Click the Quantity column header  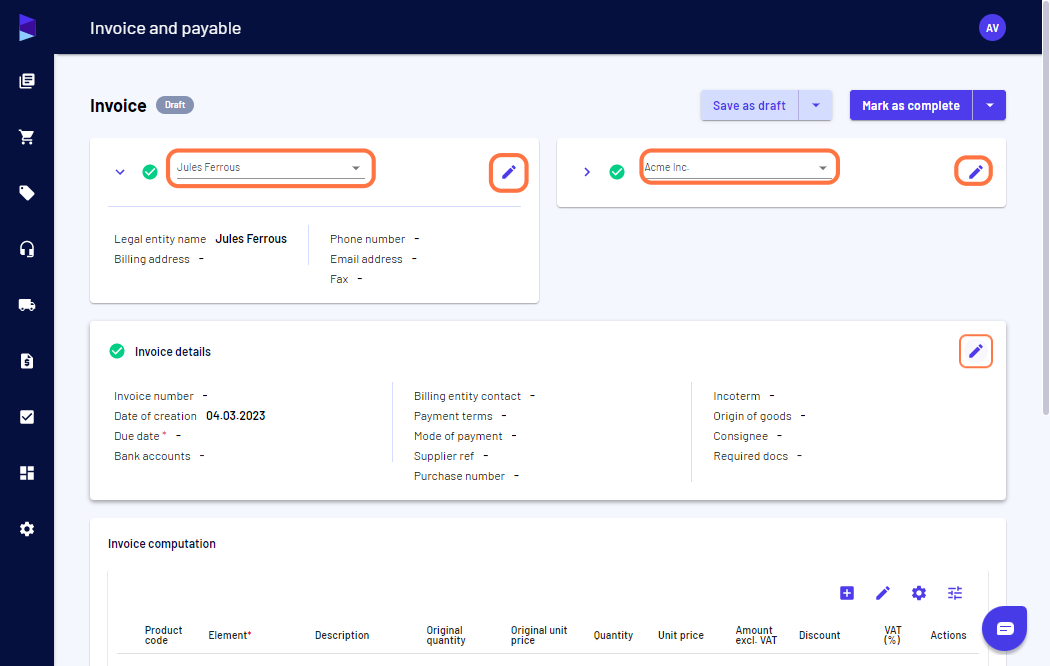pos(613,635)
